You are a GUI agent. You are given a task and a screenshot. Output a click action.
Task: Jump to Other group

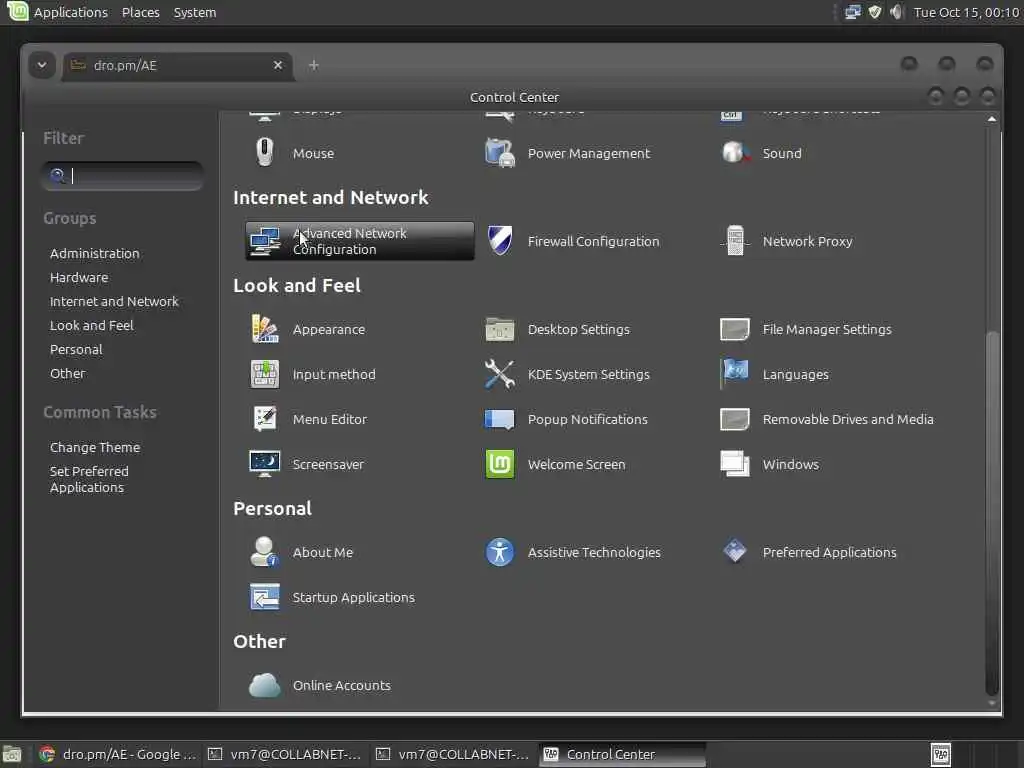tap(67, 374)
